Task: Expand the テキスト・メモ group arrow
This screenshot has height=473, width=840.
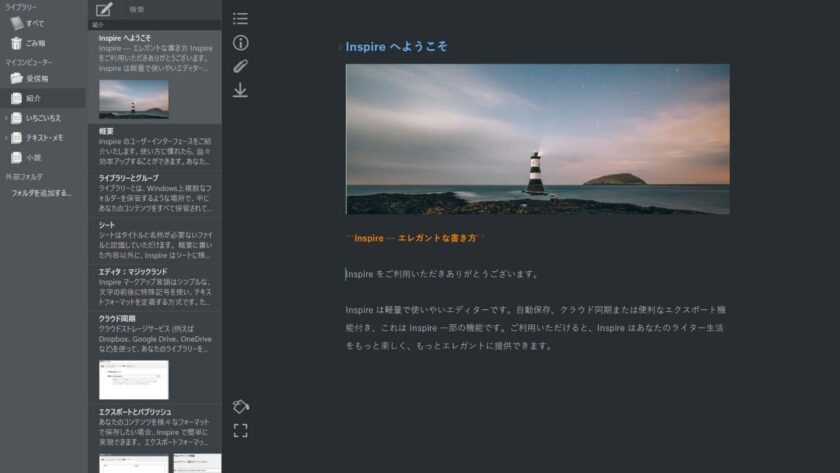Action: (x=6, y=138)
